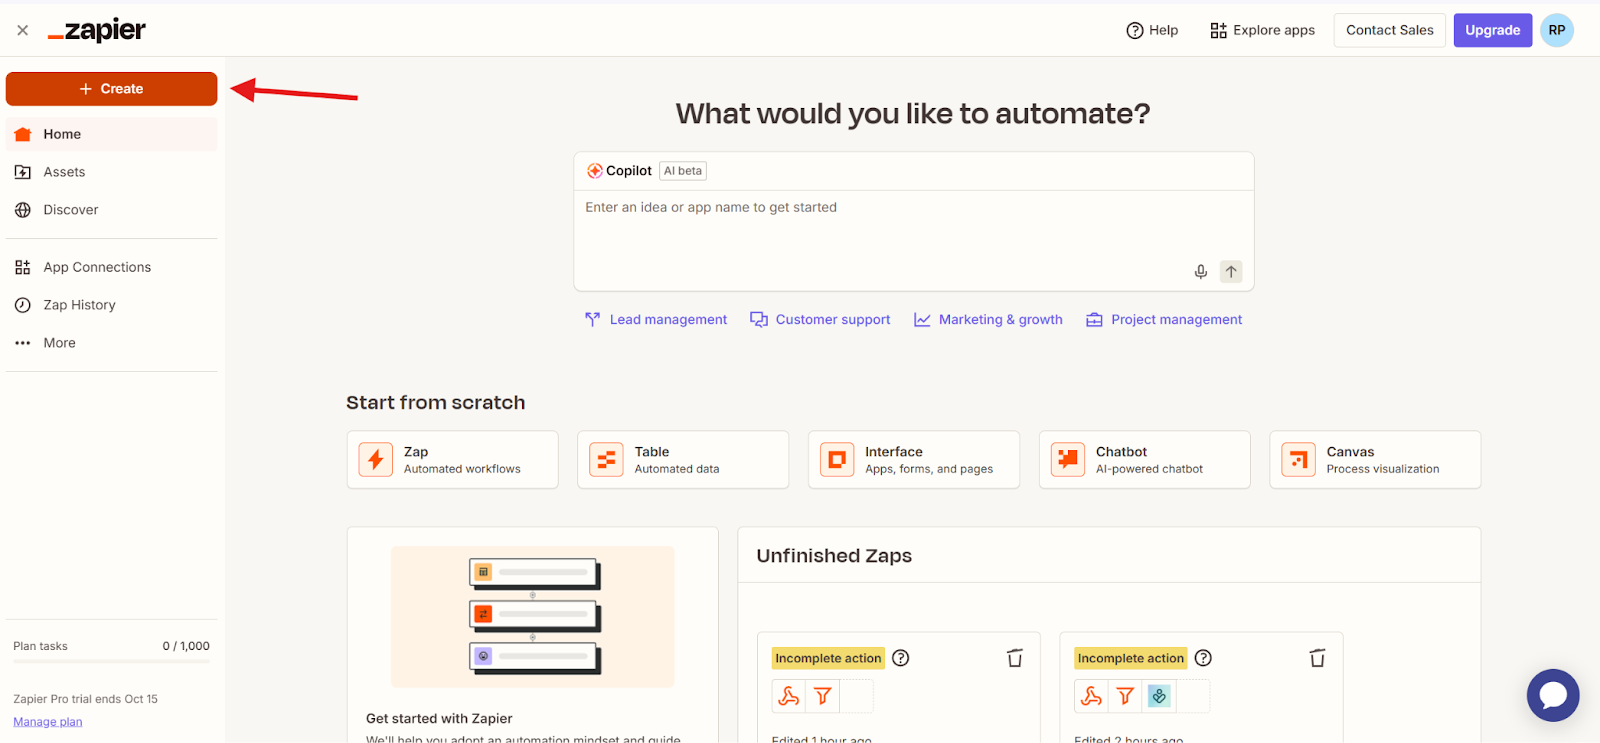Click the Project management briefcase icon
The width and height of the screenshot is (1600, 743).
(1095, 320)
